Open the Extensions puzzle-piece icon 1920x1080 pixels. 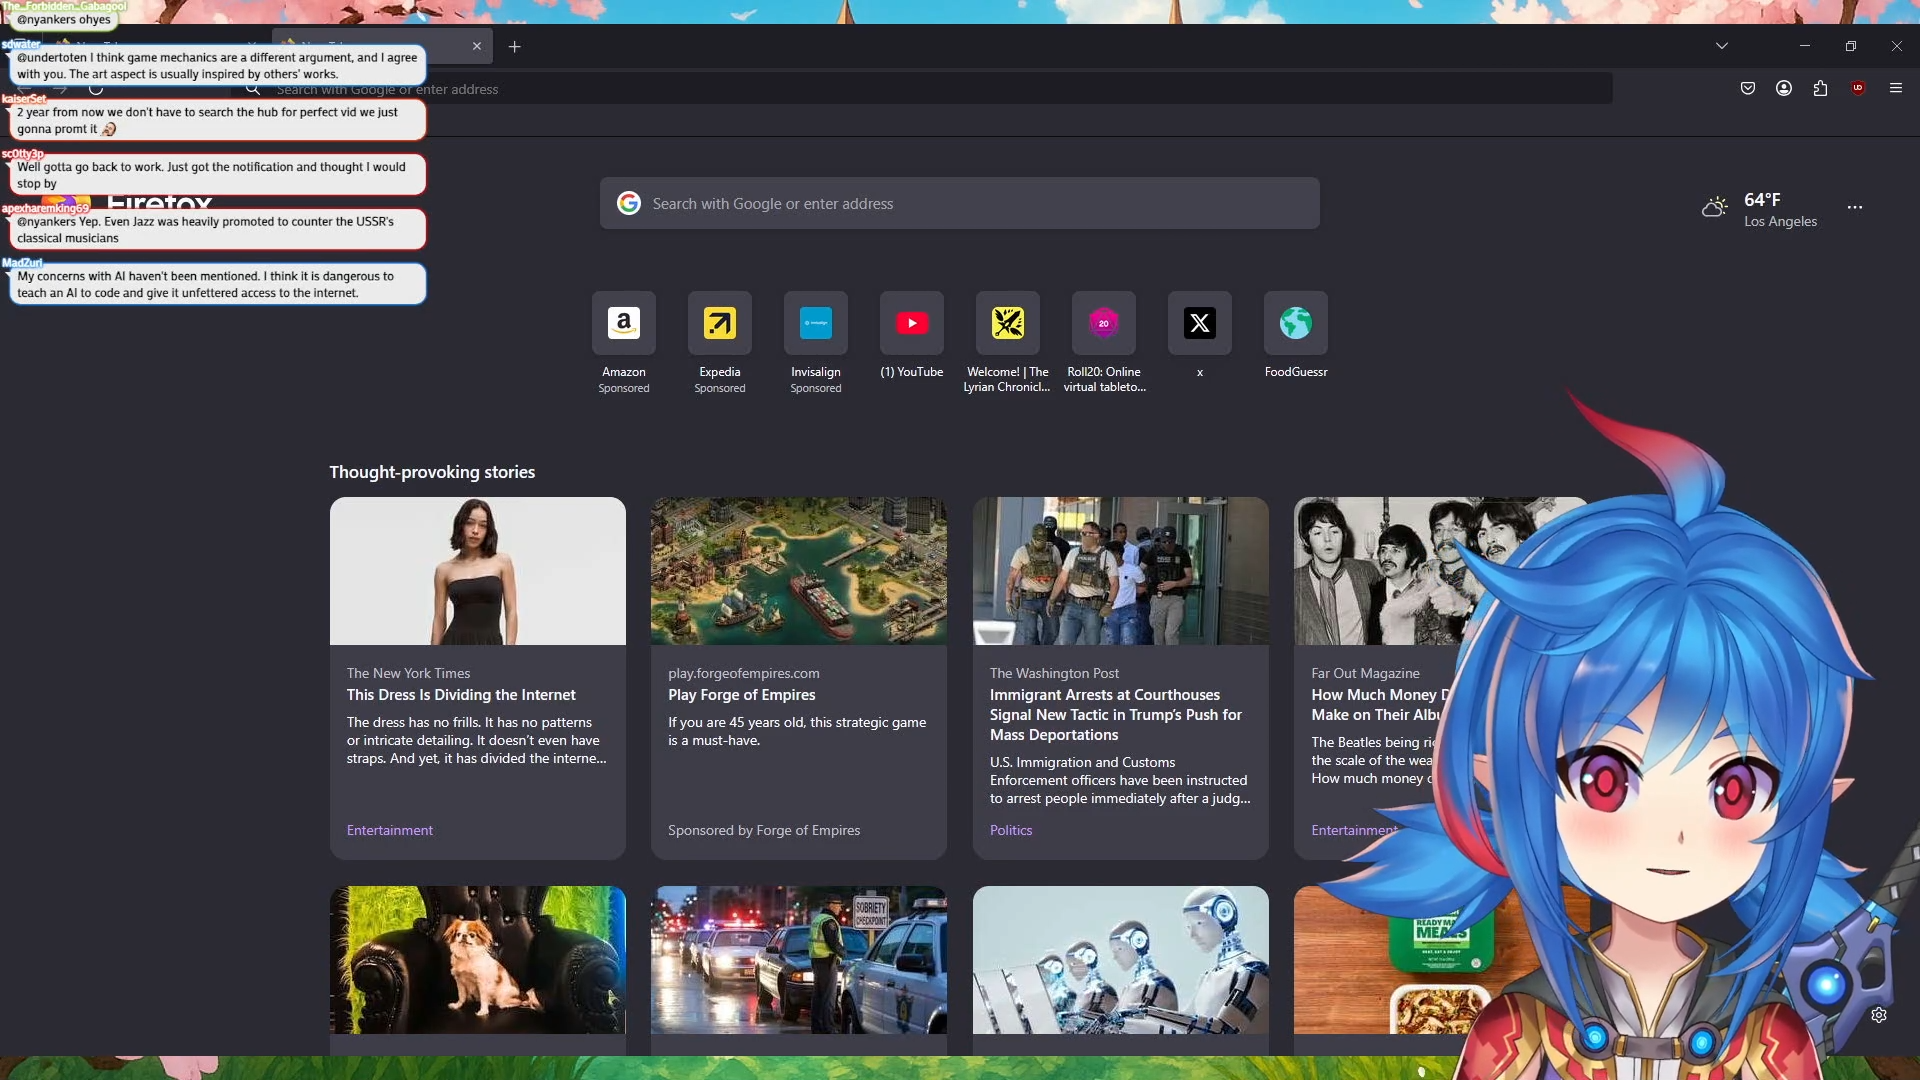click(x=1820, y=88)
